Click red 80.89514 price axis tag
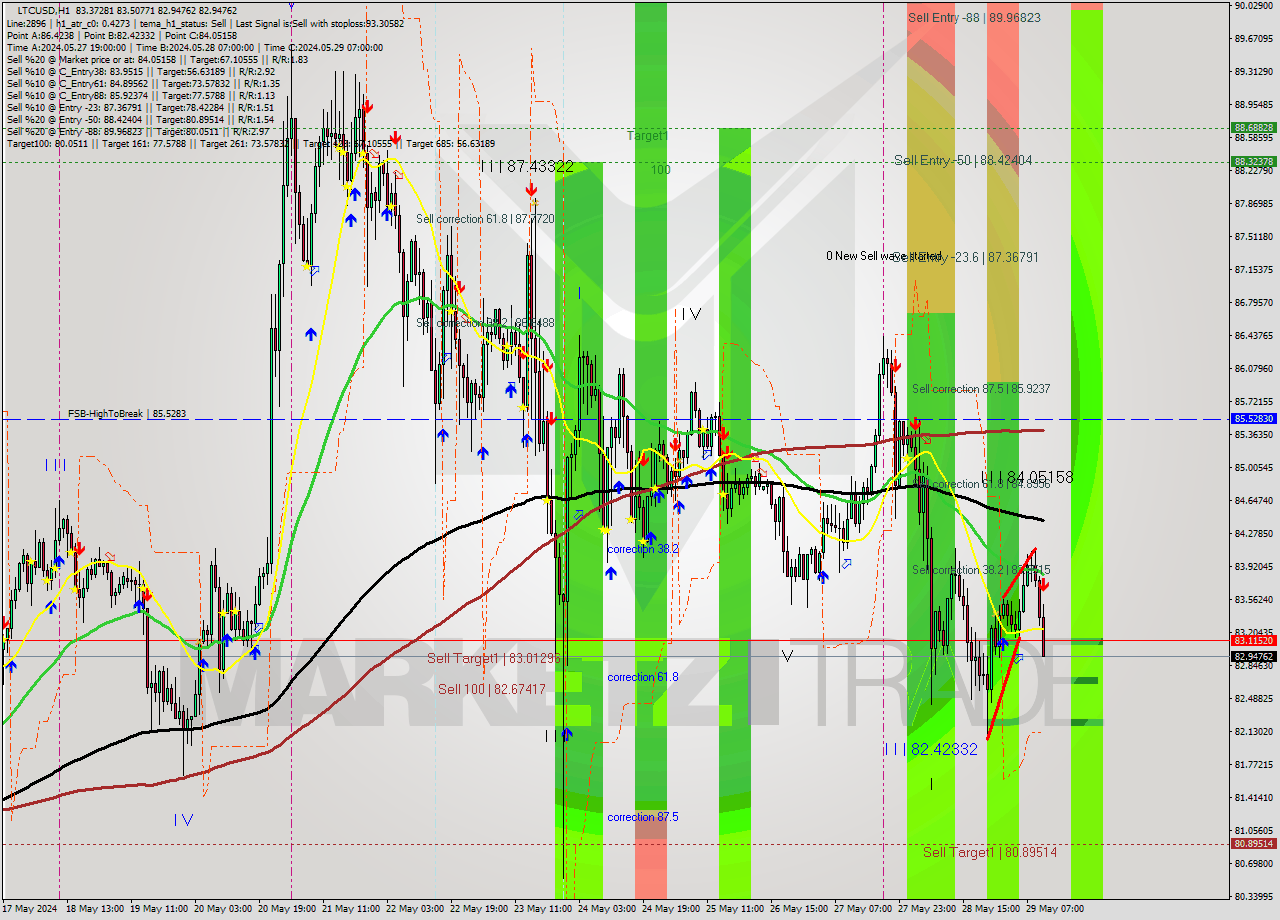1280x920 pixels. [1253, 844]
